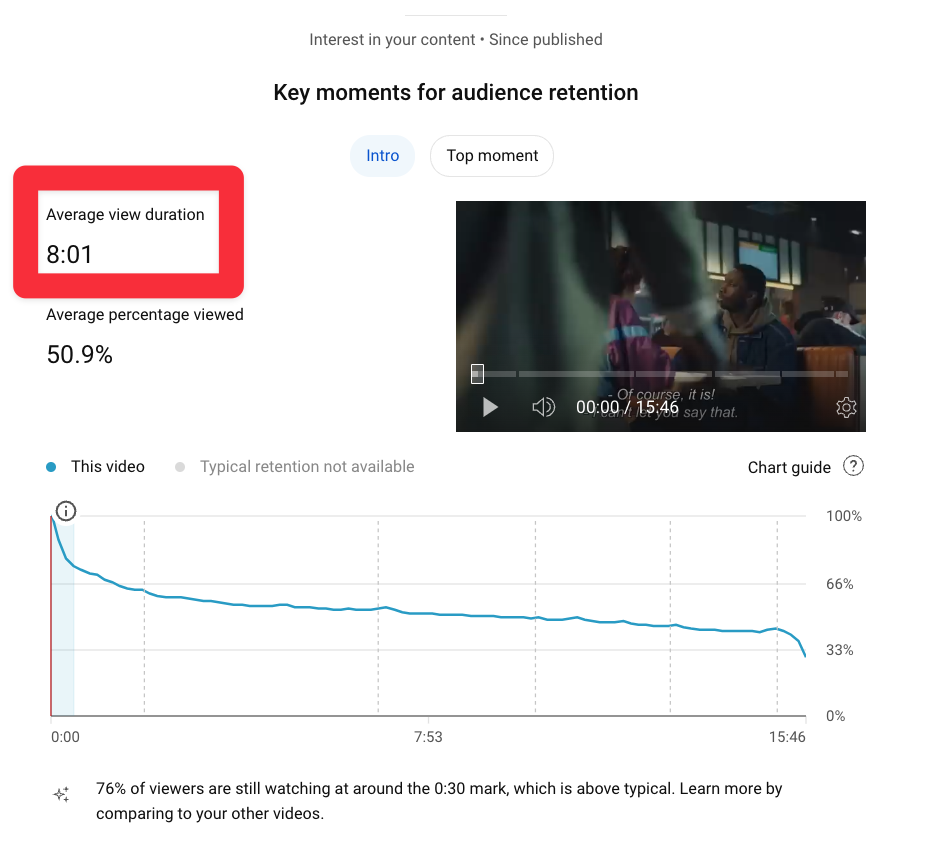The height and width of the screenshot is (849, 946).
Task: Click the info icon above the retention chart
Action: coord(66,512)
